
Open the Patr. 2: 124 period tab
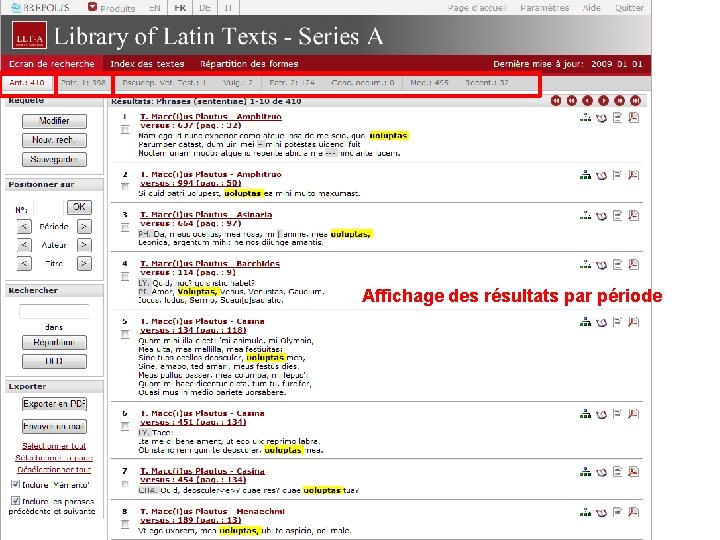point(292,83)
